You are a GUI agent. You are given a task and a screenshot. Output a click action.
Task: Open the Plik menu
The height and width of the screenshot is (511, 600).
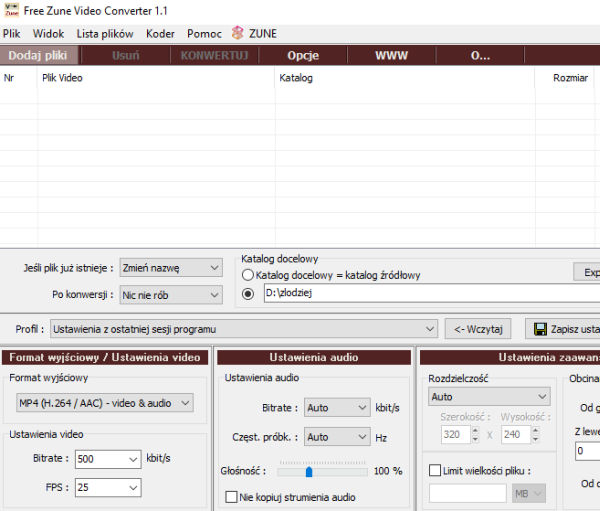(x=11, y=34)
